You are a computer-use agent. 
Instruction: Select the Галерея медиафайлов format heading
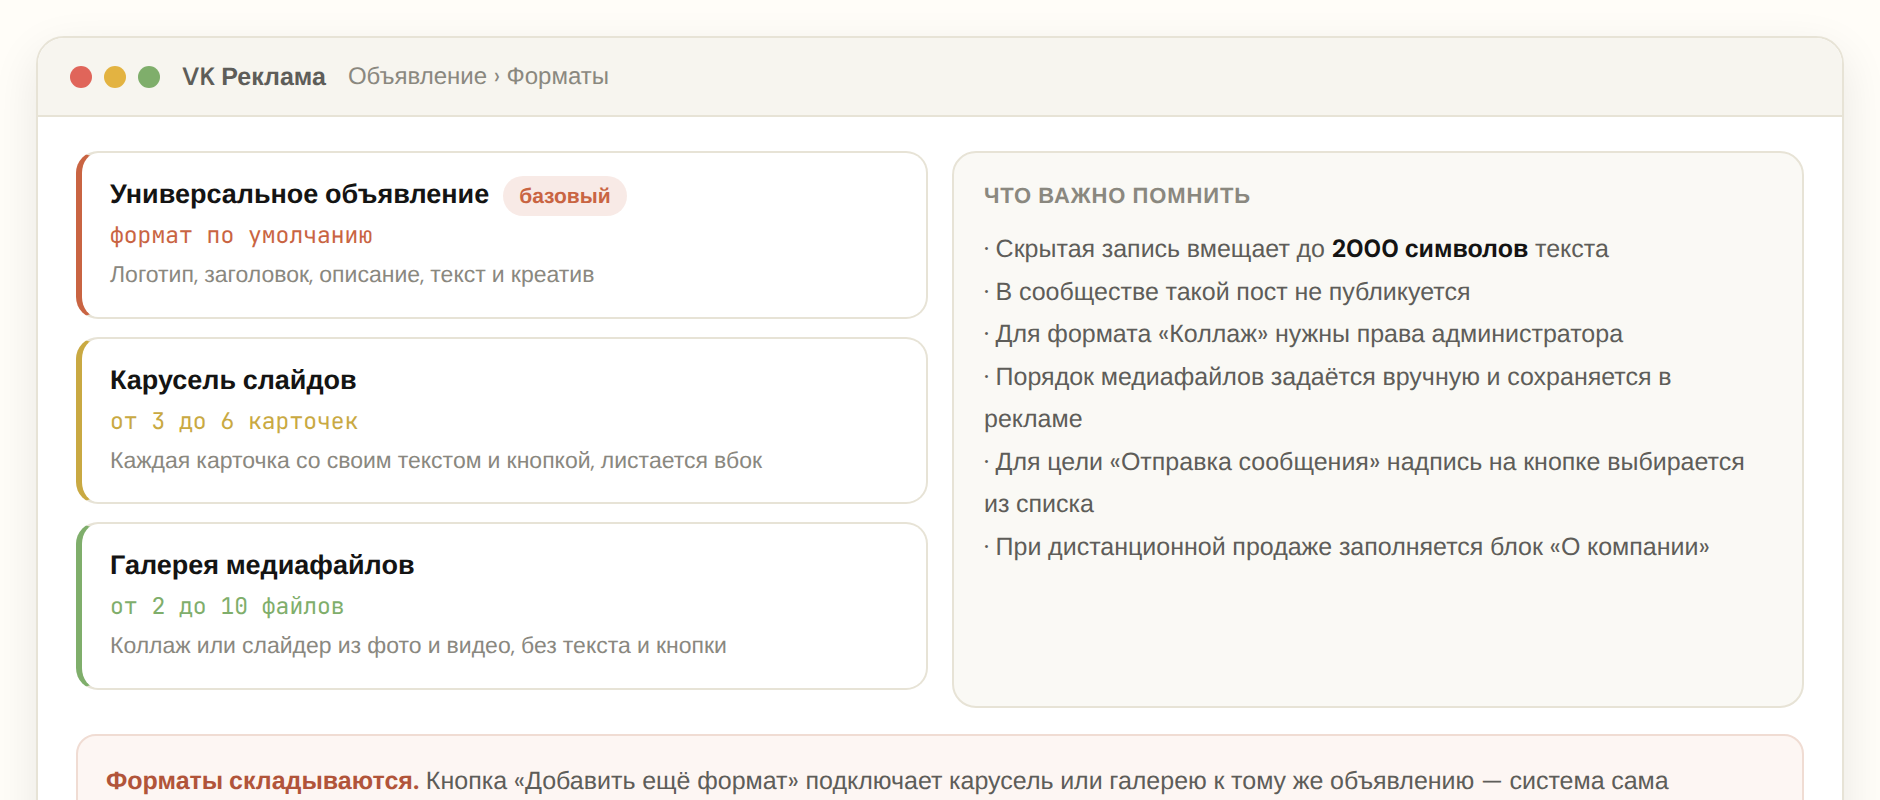262,565
